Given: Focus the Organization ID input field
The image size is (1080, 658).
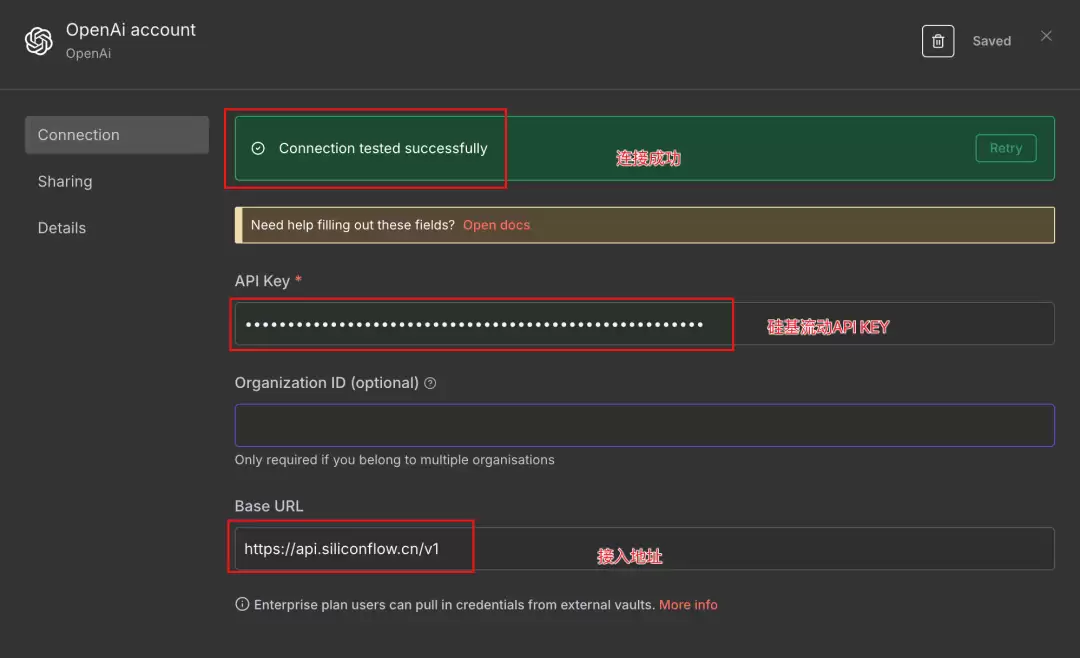Looking at the screenshot, I should [x=644, y=425].
